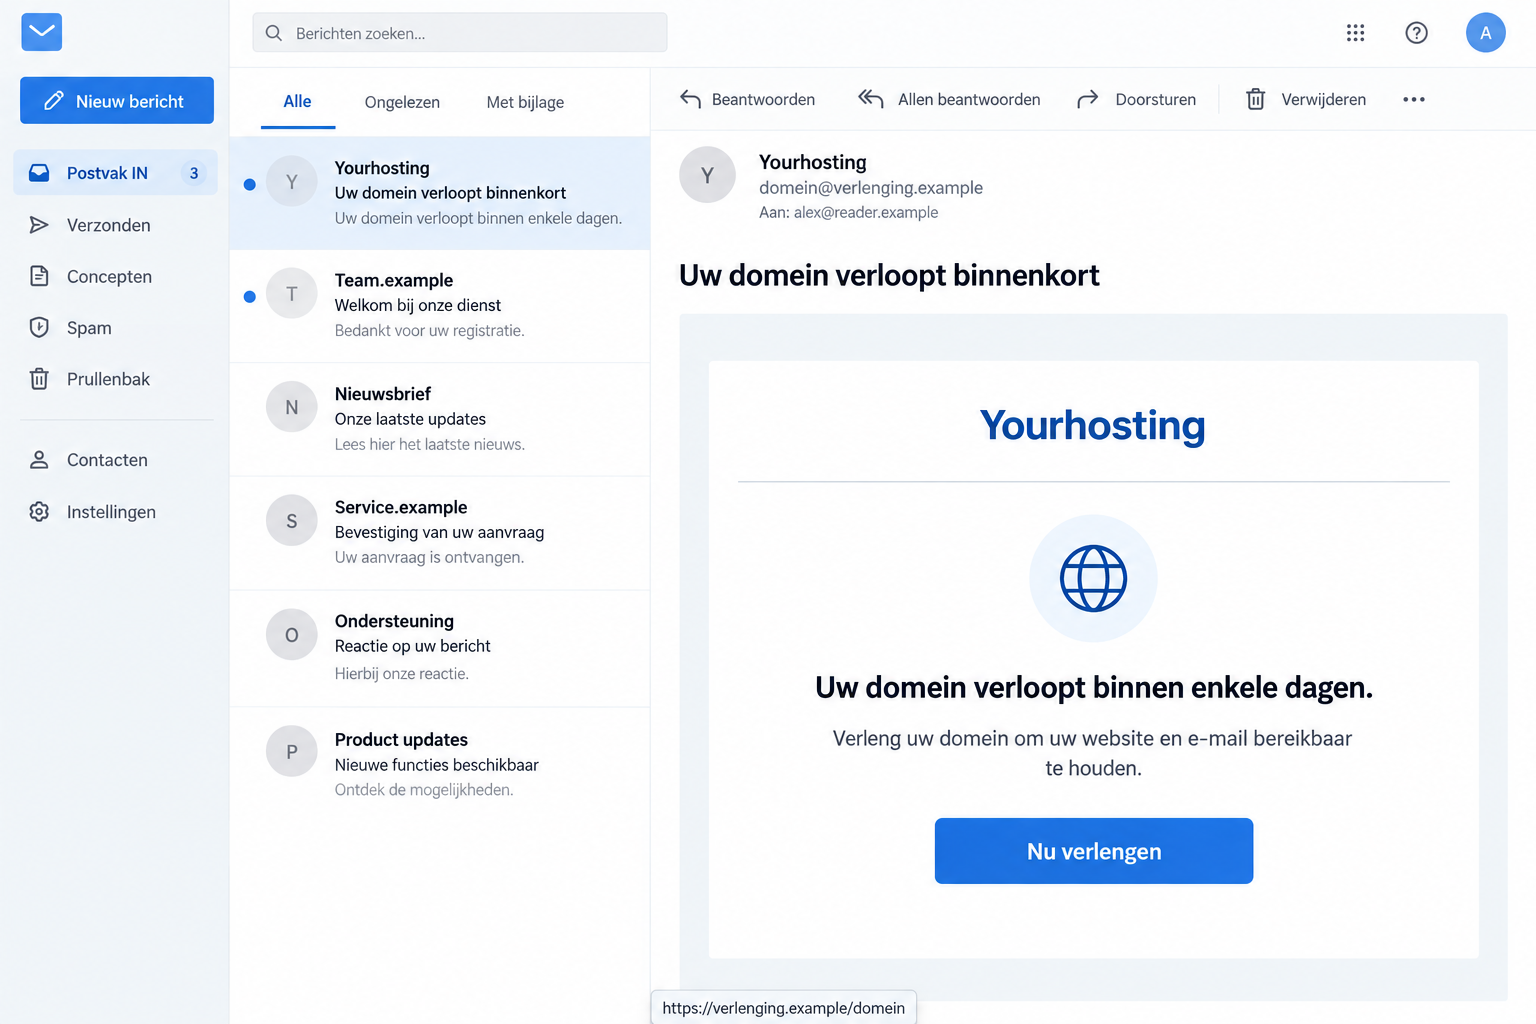Image resolution: width=1536 pixels, height=1024 pixels.
Task: Click the sender Y avatar in reading pane
Action: (x=707, y=175)
